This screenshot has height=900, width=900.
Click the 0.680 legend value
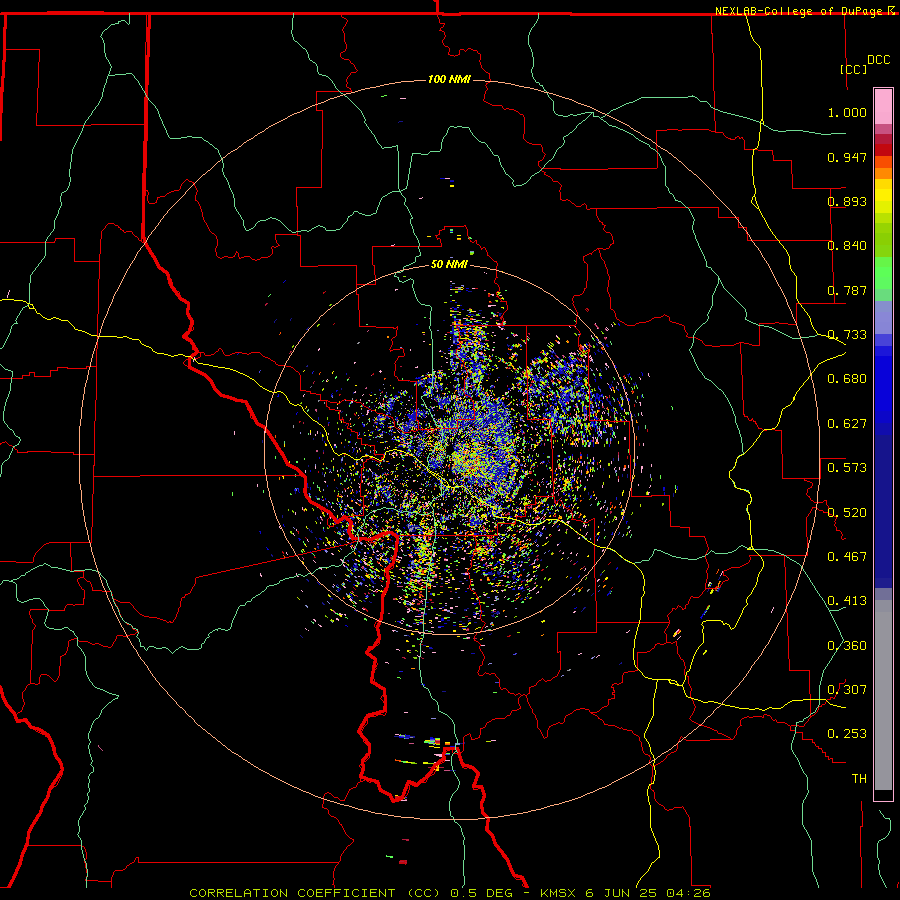point(847,379)
